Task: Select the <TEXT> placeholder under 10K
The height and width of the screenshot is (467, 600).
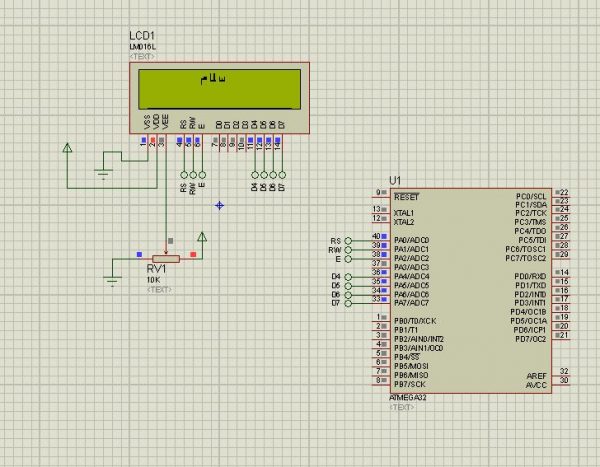Action: pyautogui.click(x=159, y=290)
